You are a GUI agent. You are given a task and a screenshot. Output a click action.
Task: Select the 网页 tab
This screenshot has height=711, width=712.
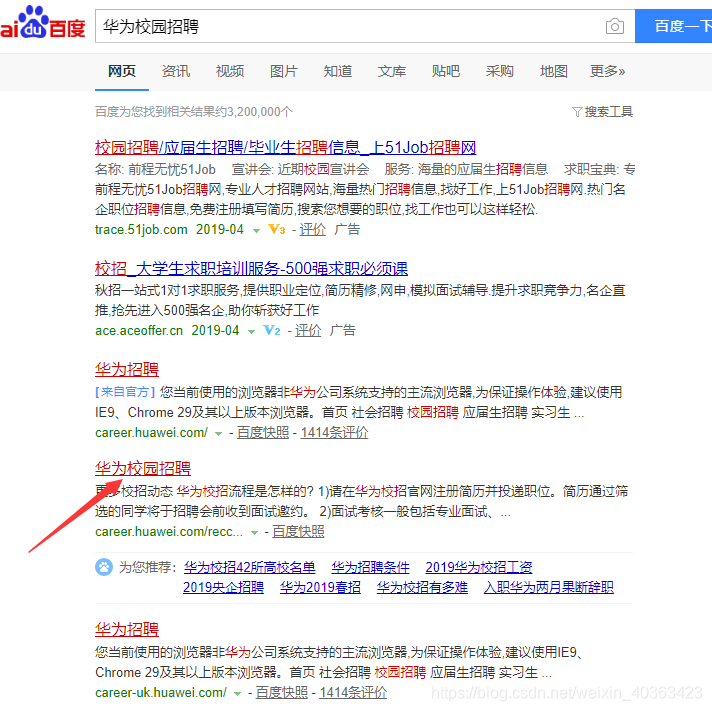coord(122,71)
